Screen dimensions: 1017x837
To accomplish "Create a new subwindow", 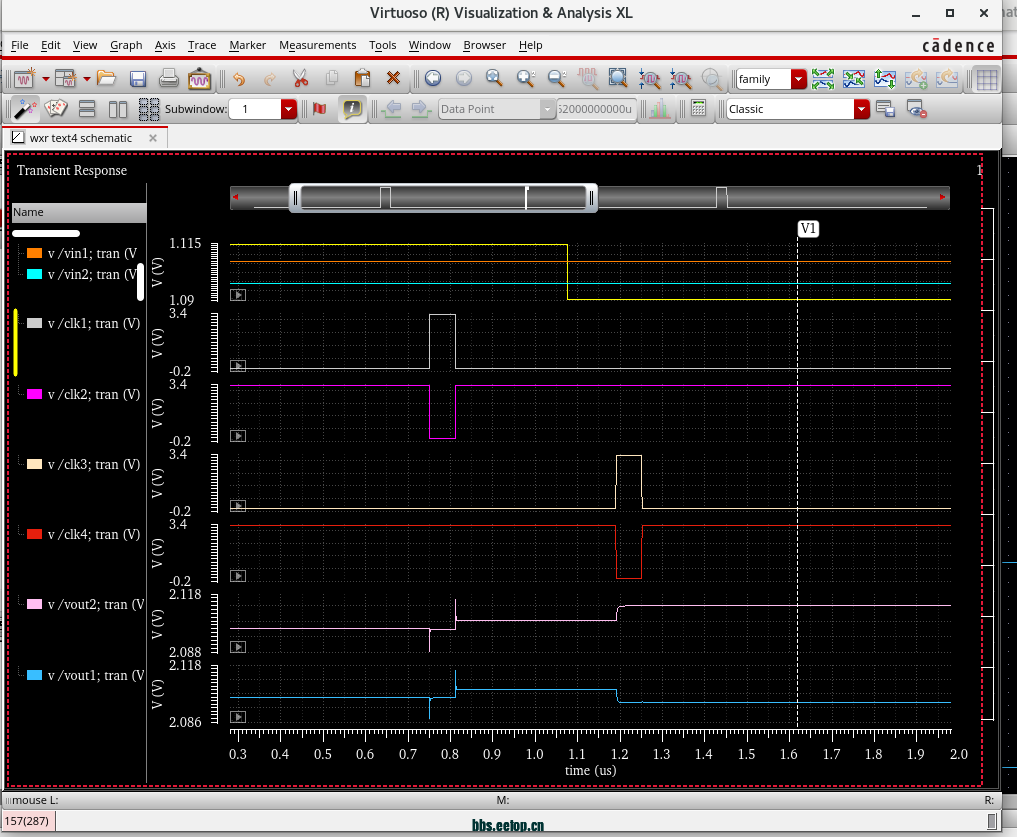I will 66,79.
